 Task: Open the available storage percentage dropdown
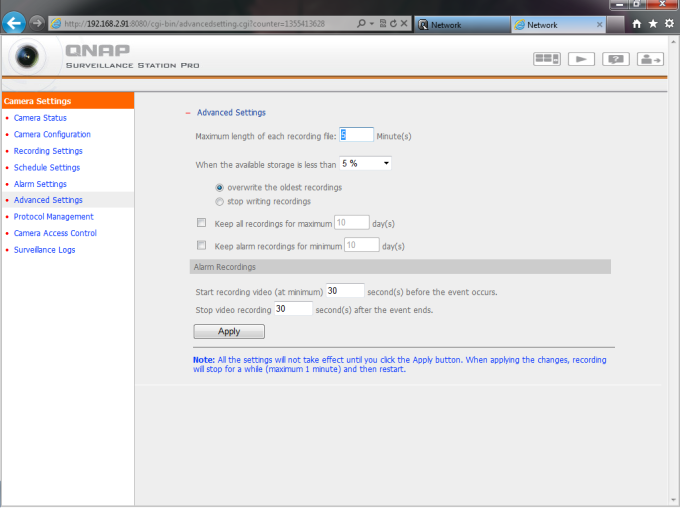365,163
